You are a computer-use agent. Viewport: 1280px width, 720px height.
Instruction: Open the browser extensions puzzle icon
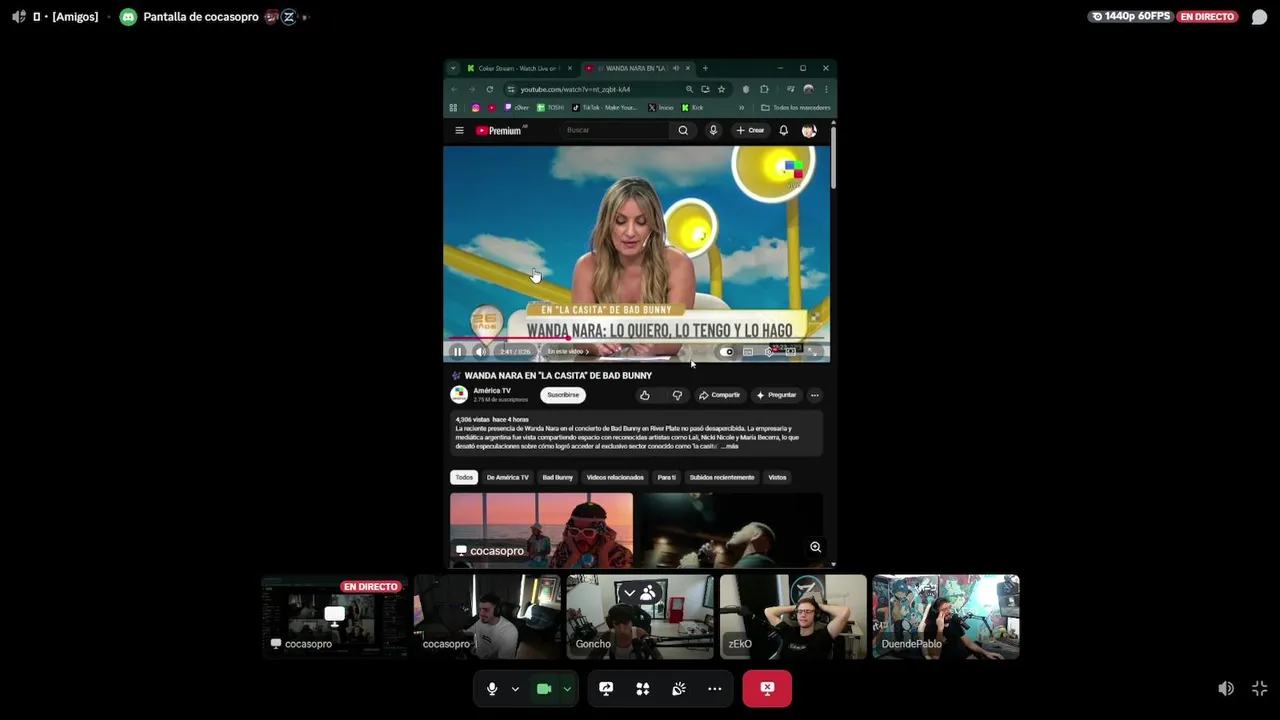click(x=764, y=89)
